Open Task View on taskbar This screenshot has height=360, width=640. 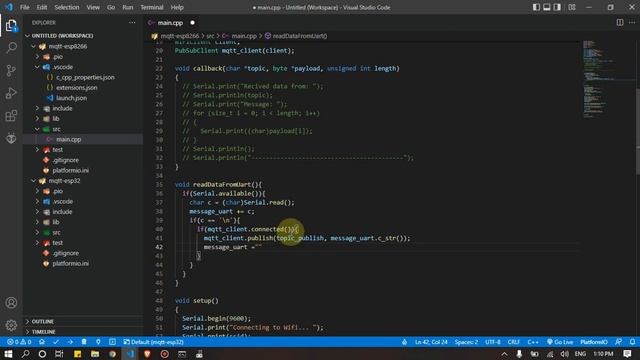click(x=59, y=353)
